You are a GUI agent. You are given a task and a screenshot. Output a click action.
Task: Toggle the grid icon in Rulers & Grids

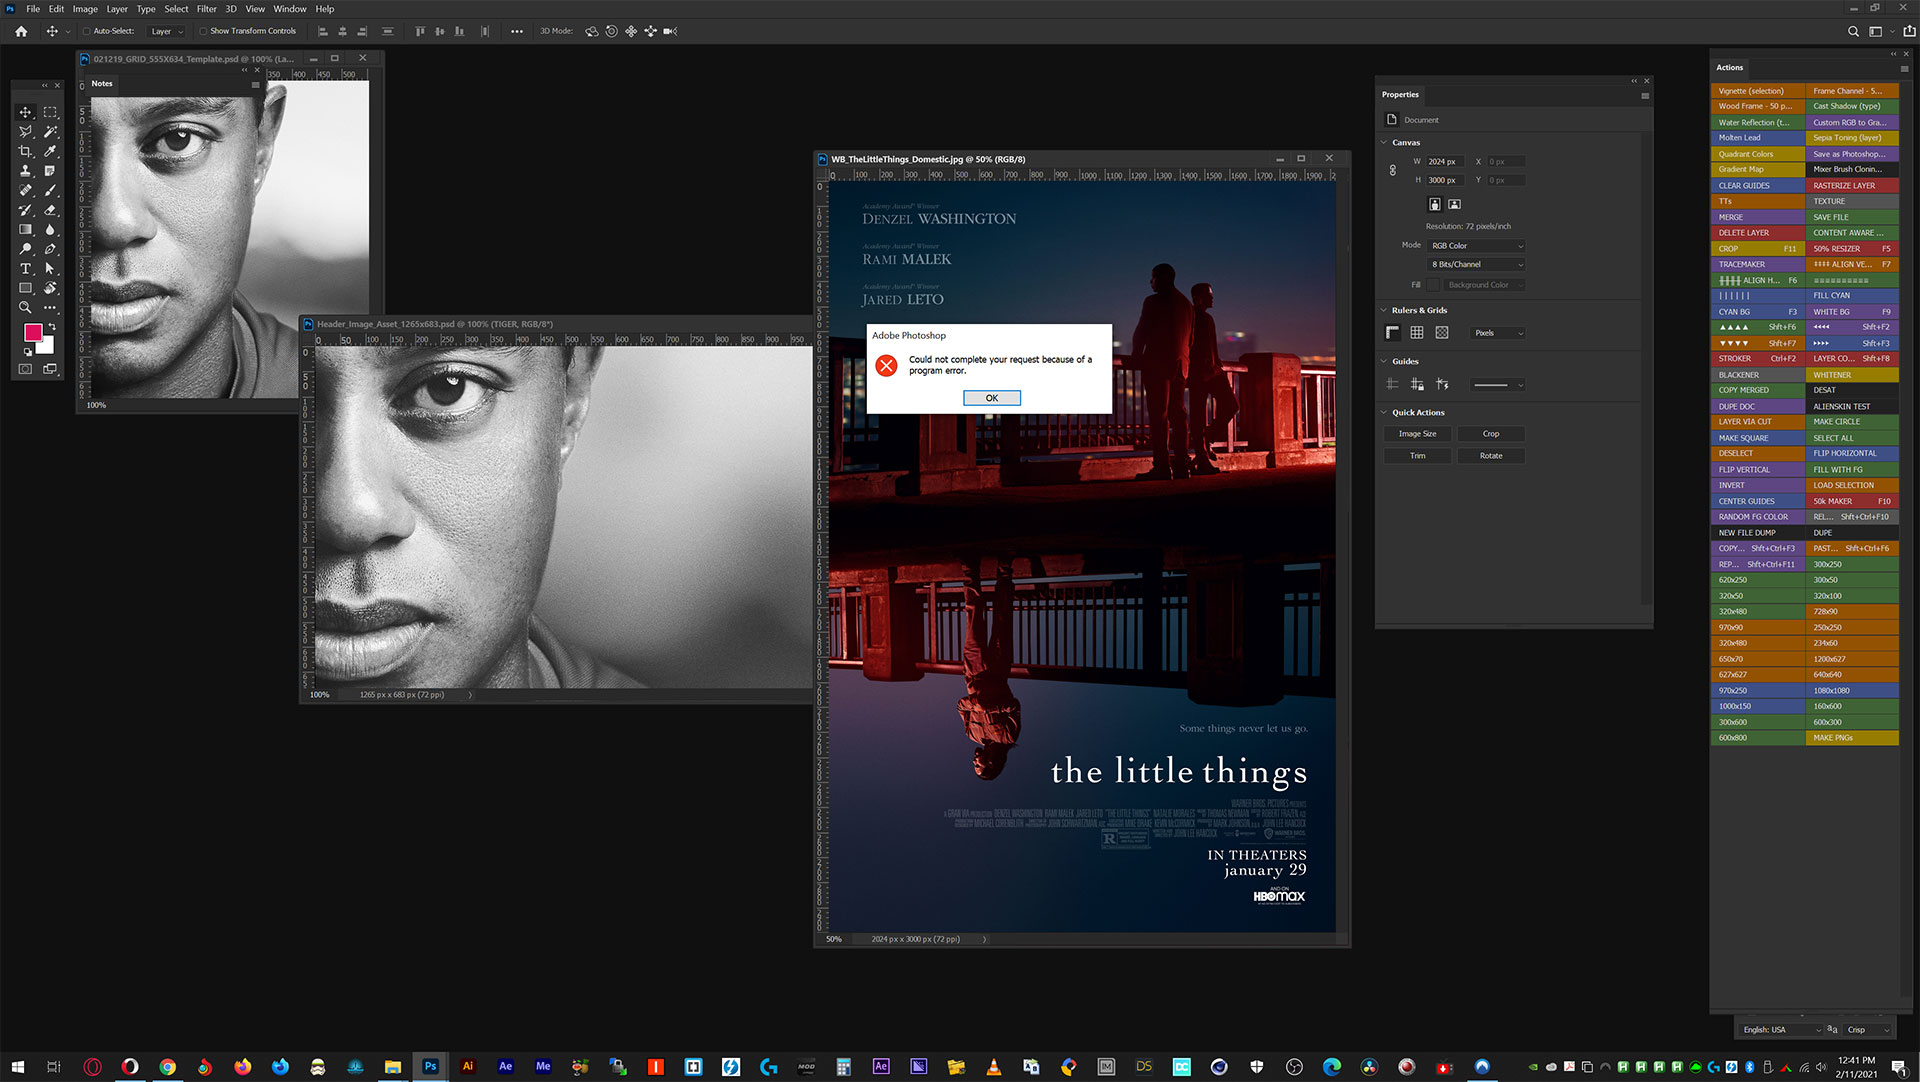click(1417, 333)
